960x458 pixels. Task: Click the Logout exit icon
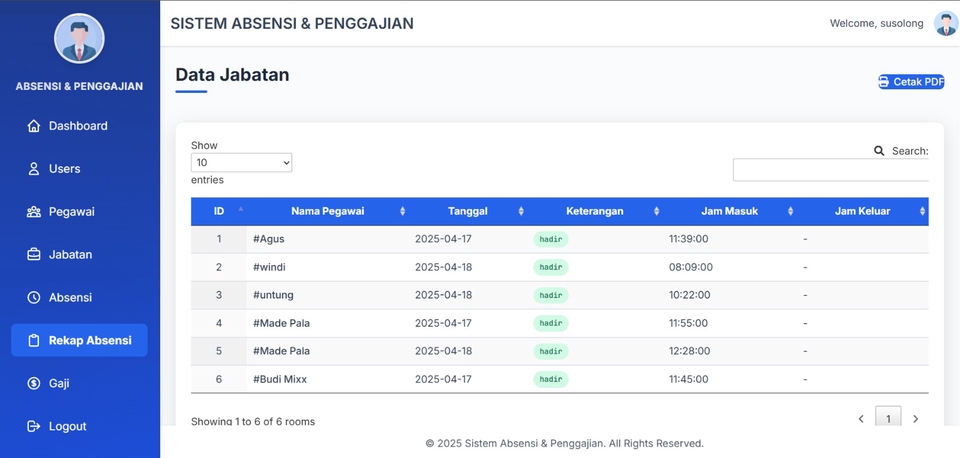coord(34,426)
